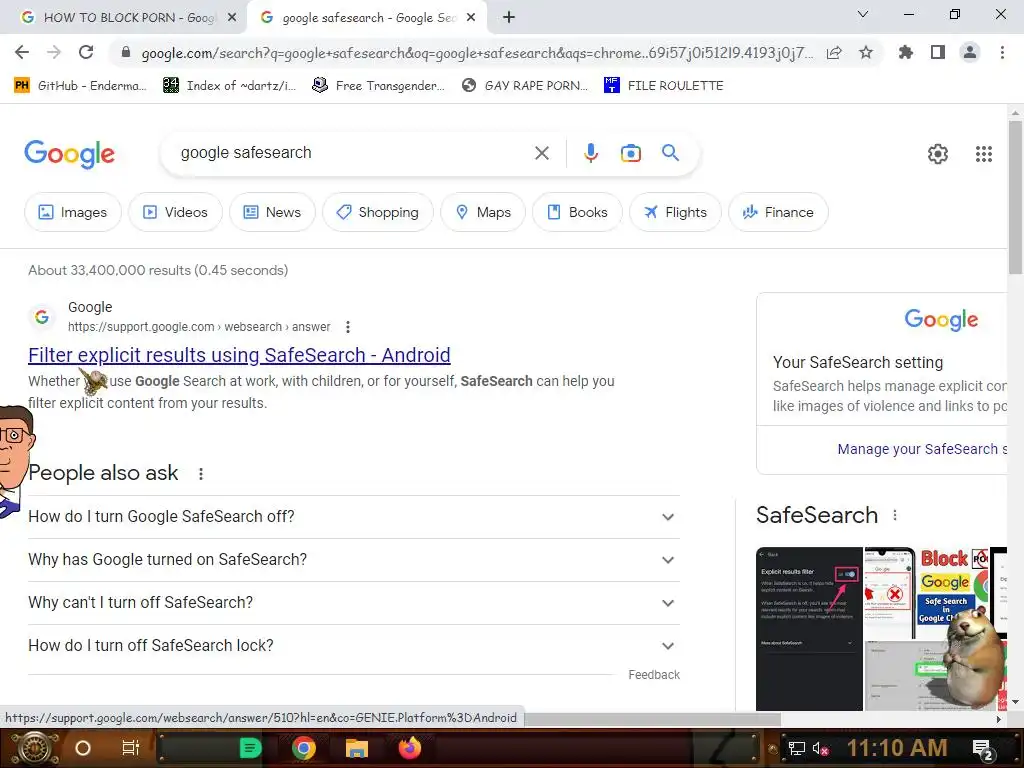Filter results by Flights
The image size is (1024, 768).
(x=675, y=212)
